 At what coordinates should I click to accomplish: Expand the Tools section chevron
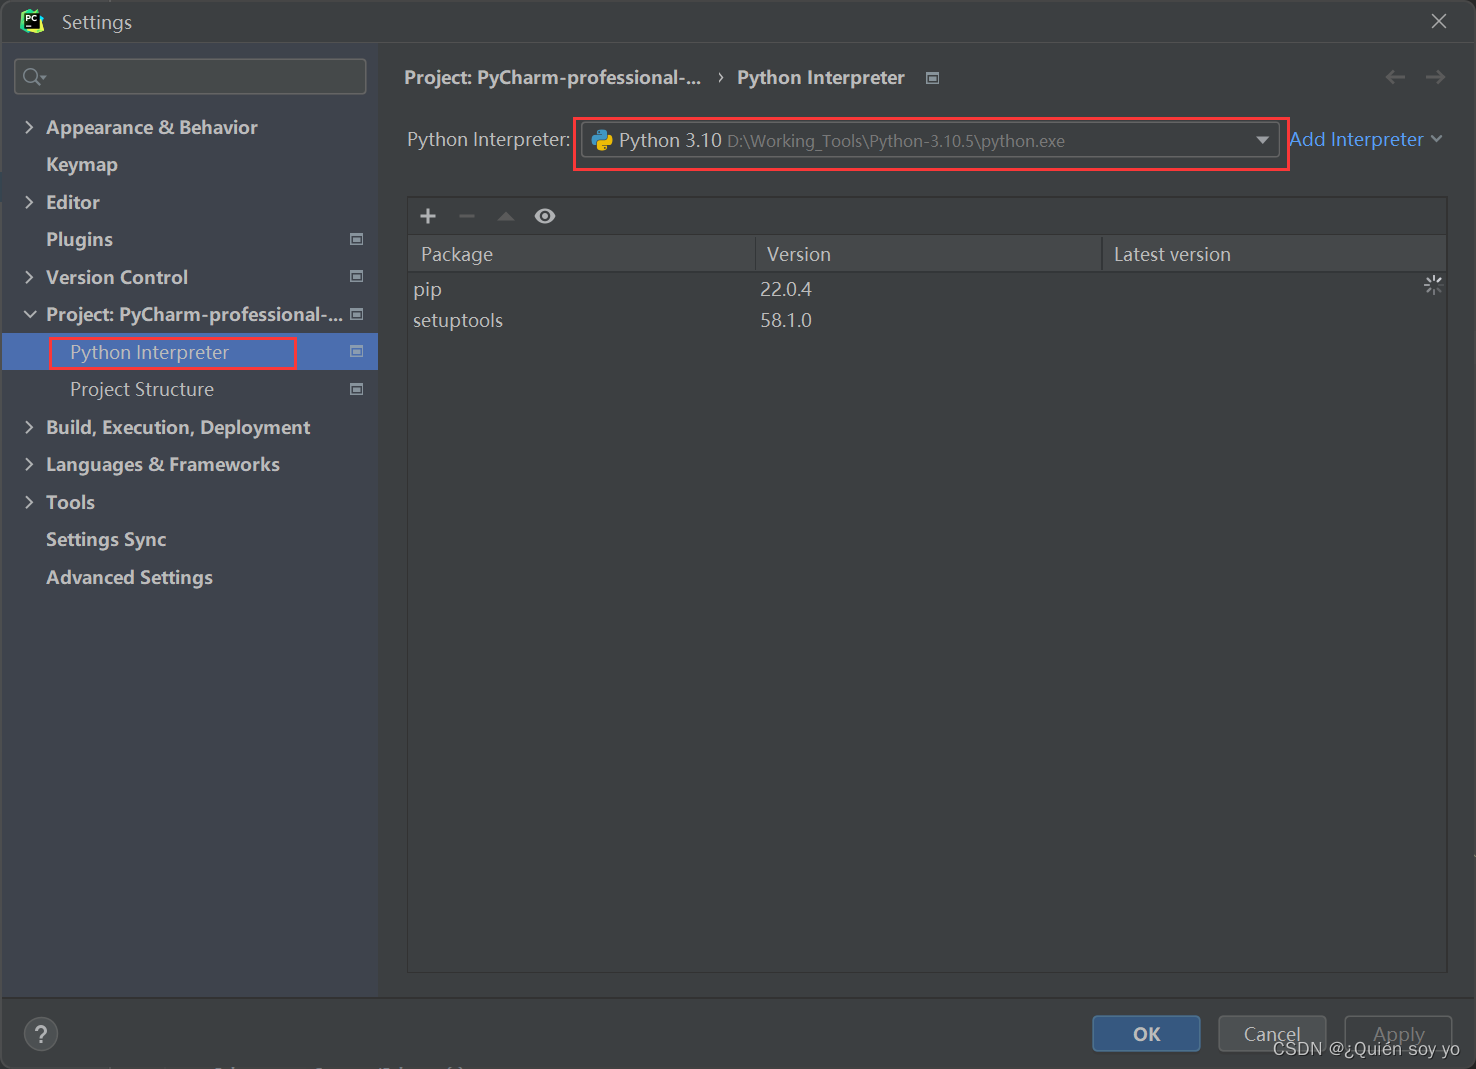[29, 502]
